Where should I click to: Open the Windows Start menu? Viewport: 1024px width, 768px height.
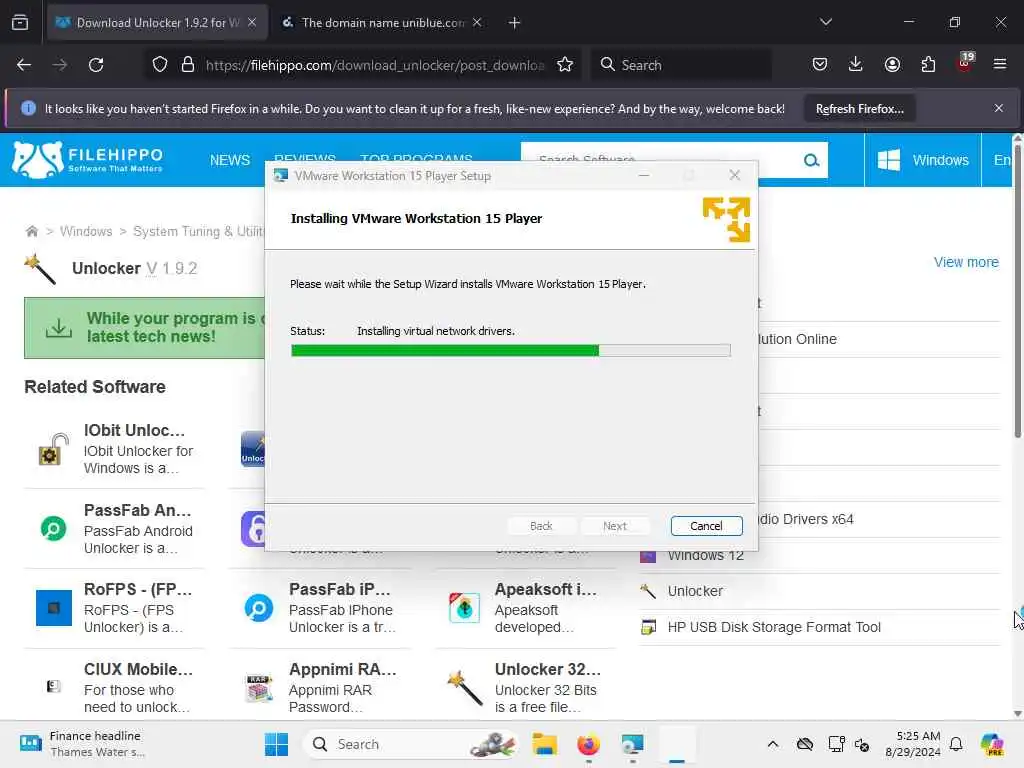[x=276, y=744]
